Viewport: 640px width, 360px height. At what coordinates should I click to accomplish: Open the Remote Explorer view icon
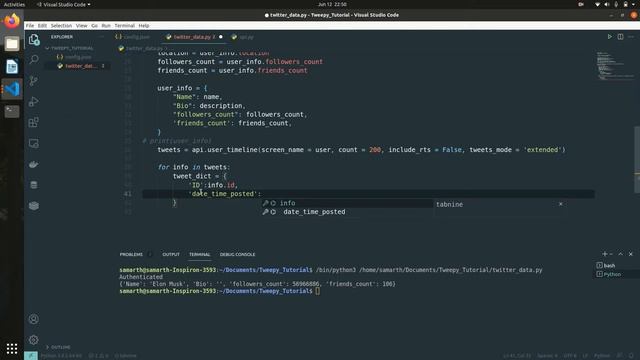click(x=34, y=143)
